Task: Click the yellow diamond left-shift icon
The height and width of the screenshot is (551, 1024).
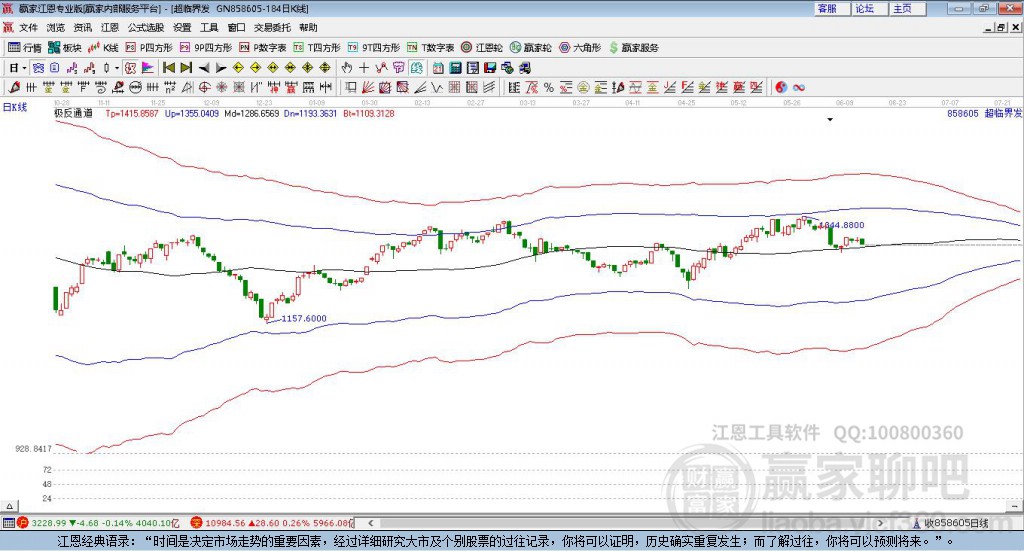Action: (x=238, y=68)
